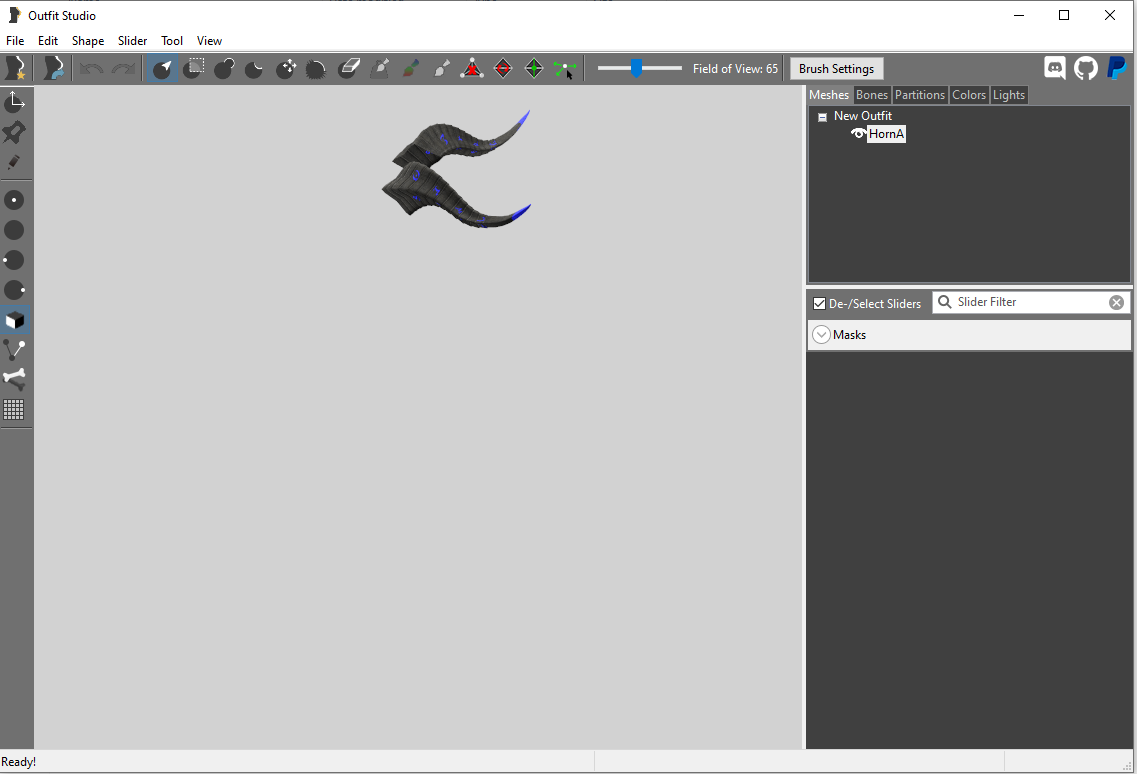Collapse the New Outfit tree node
This screenshot has height=774, width=1137.
[x=822, y=117]
